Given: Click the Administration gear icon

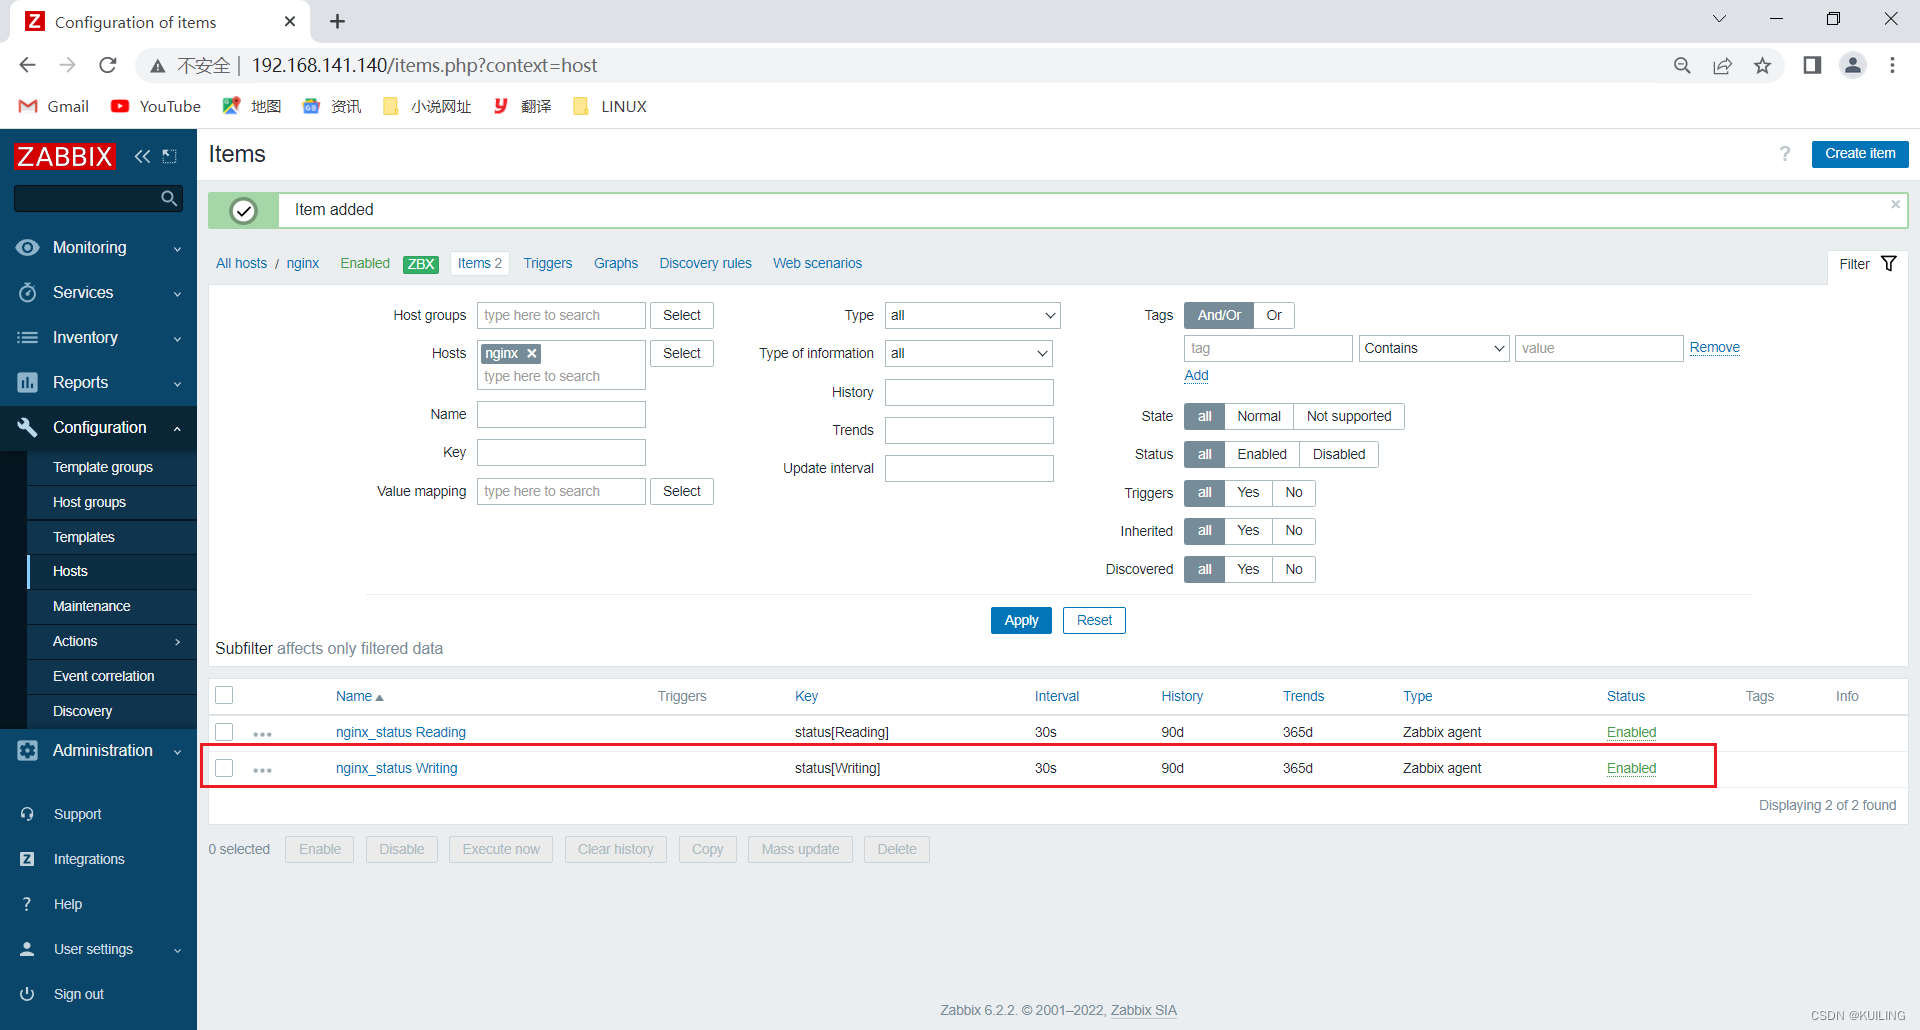Looking at the screenshot, I should click(x=28, y=751).
